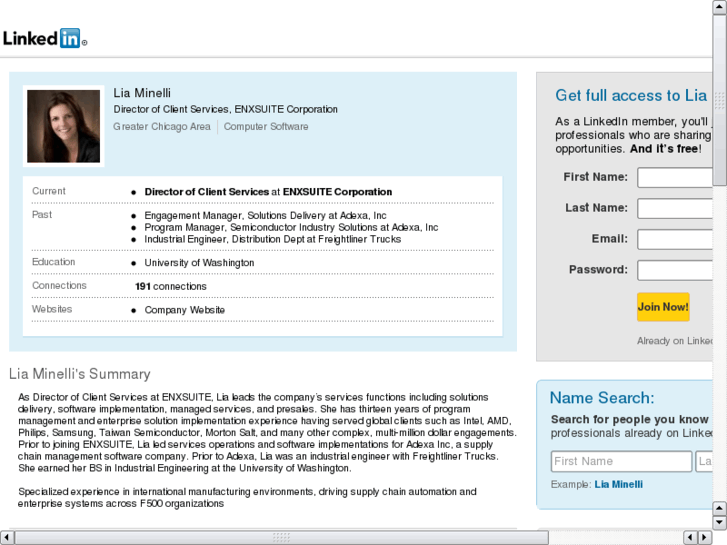The image size is (727, 545).
Task: Focus the Password signup field
Action: [675, 270]
